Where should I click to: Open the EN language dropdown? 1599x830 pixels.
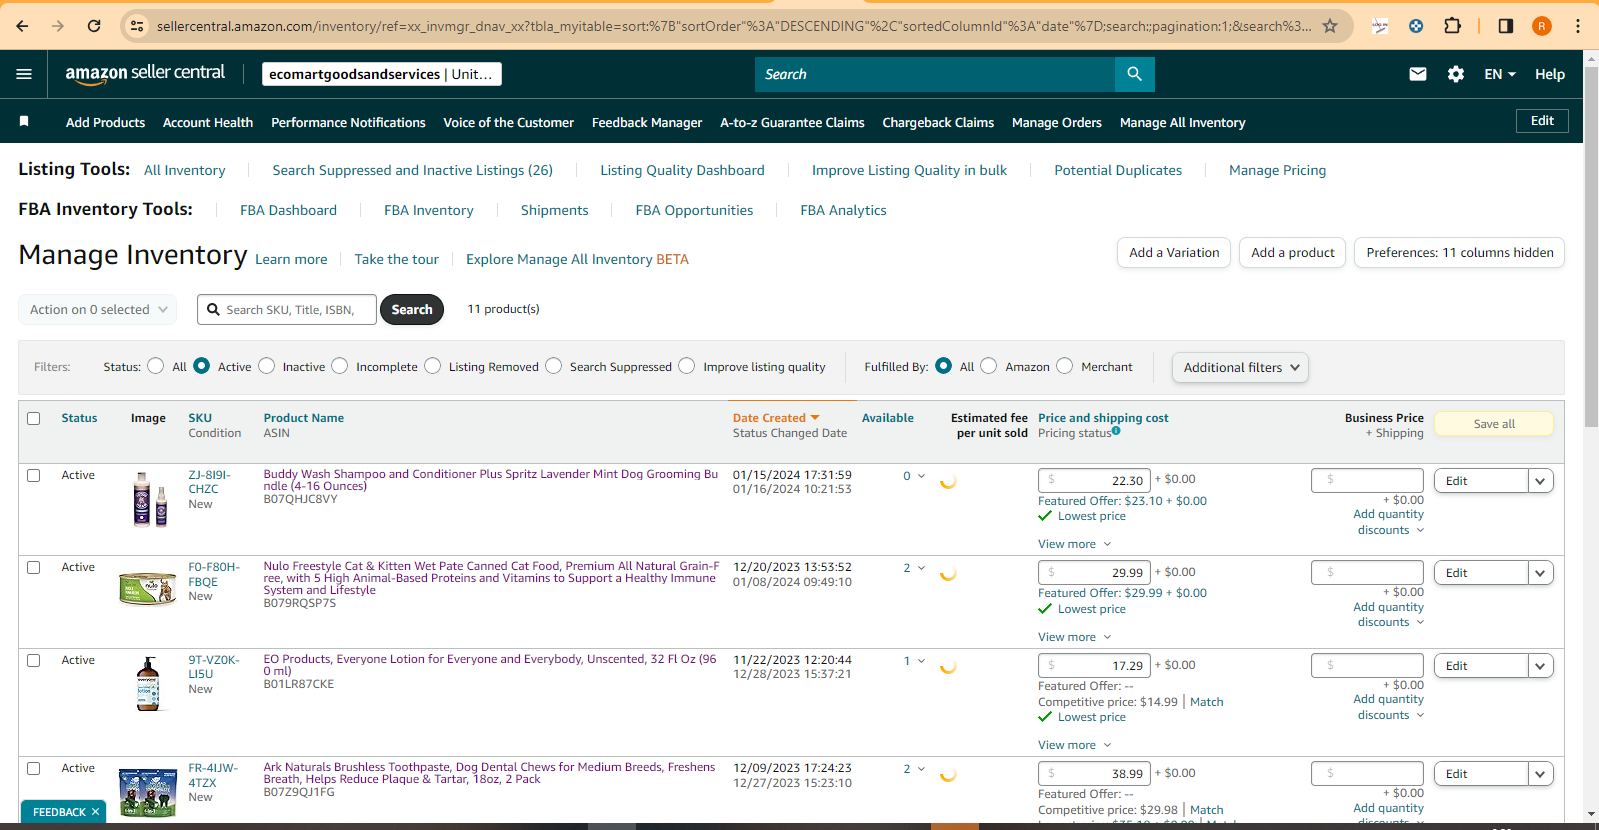click(1500, 74)
